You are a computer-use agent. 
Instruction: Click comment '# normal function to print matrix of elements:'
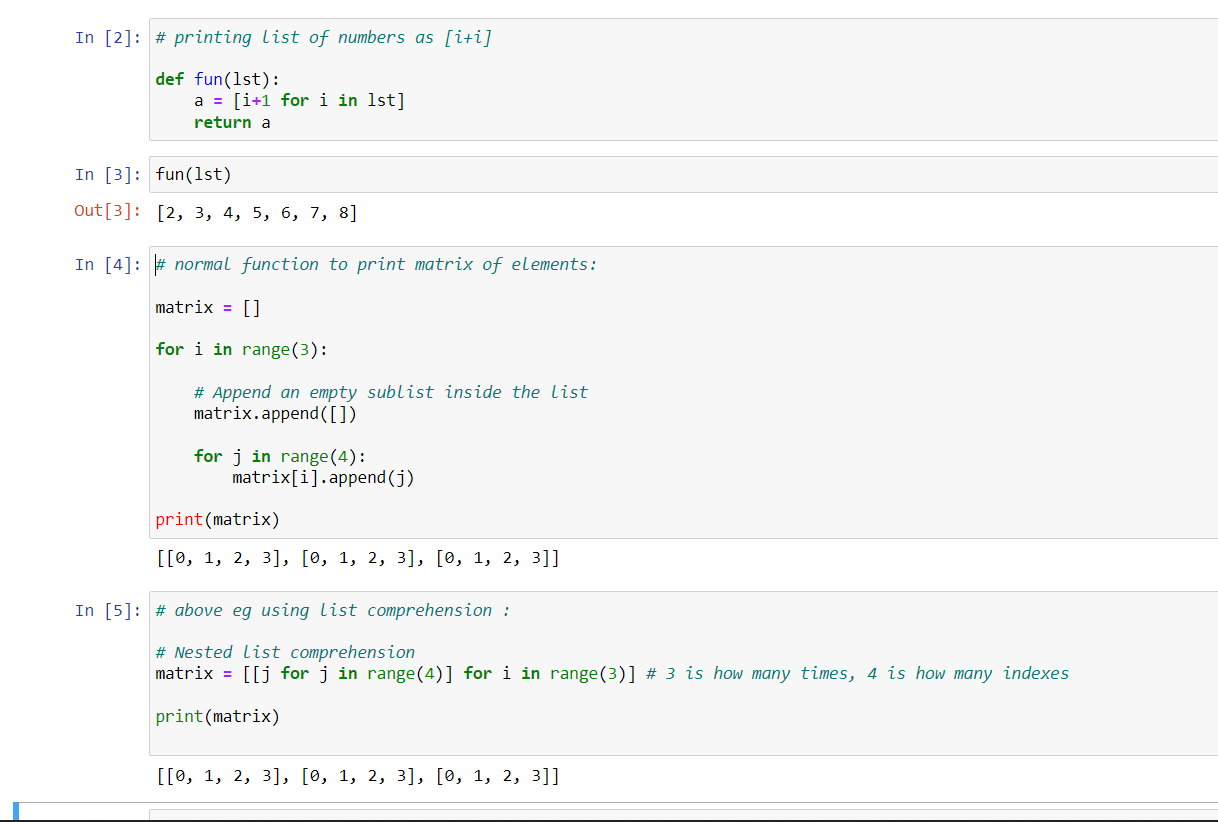click(376, 265)
